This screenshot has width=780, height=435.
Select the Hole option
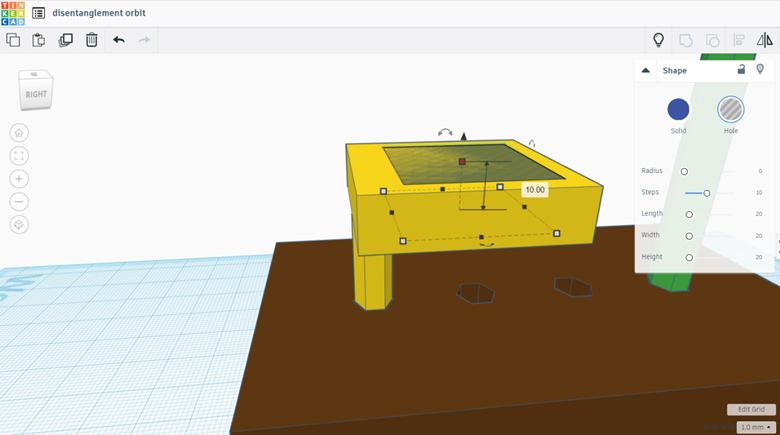(x=731, y=109)
